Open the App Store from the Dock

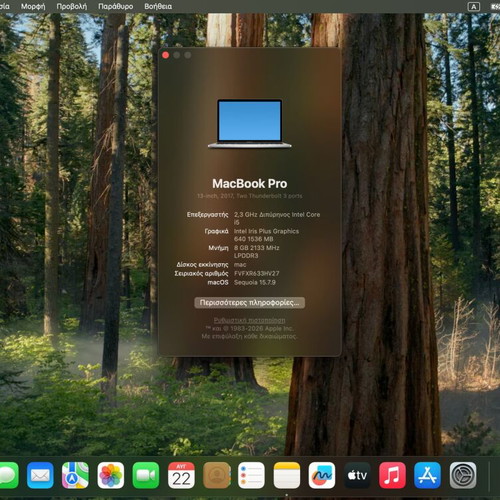point(428,475)
